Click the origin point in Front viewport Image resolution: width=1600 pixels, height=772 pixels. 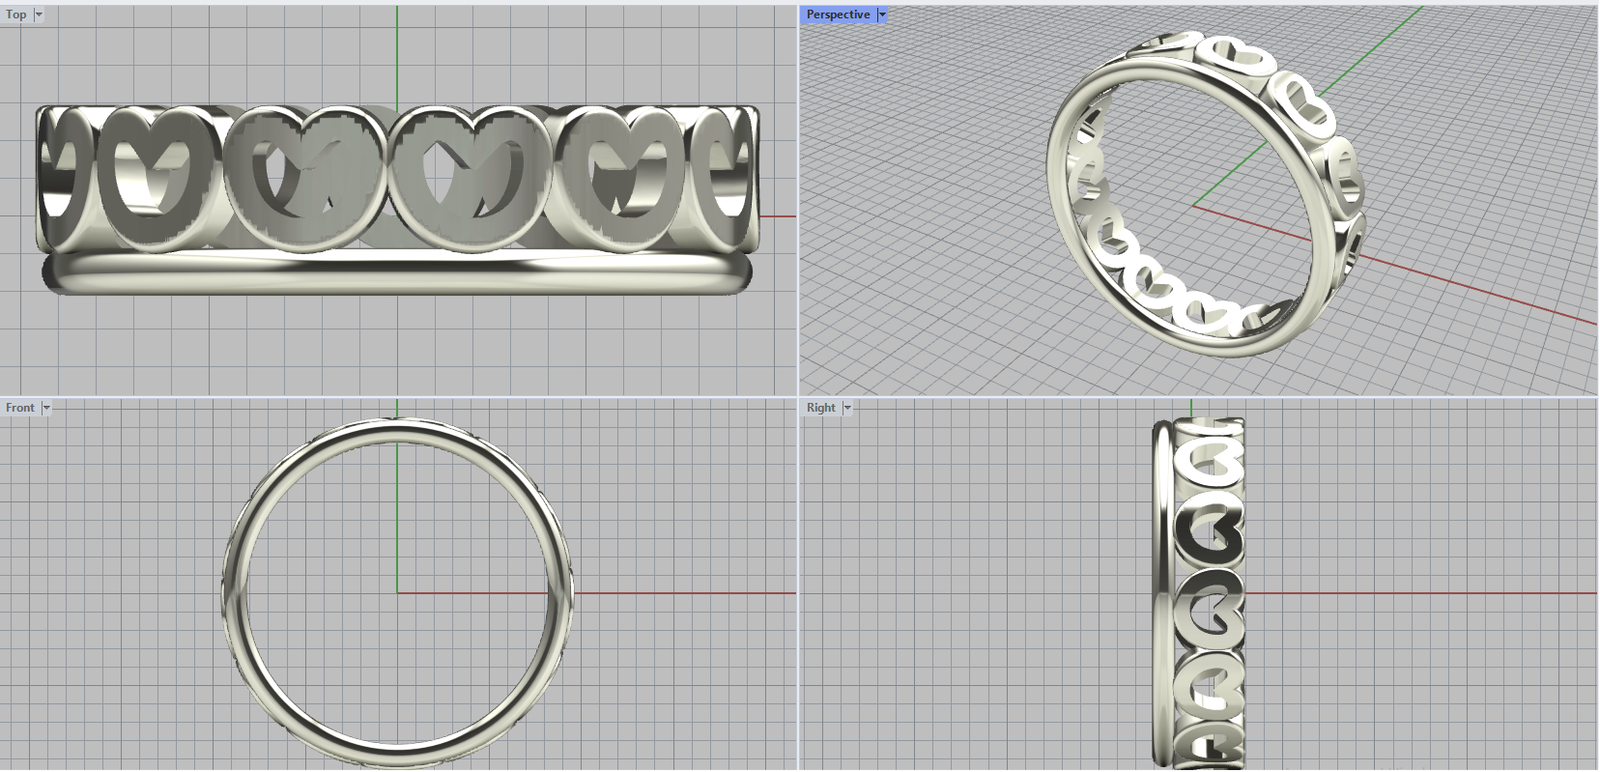(x=397, y=593)
